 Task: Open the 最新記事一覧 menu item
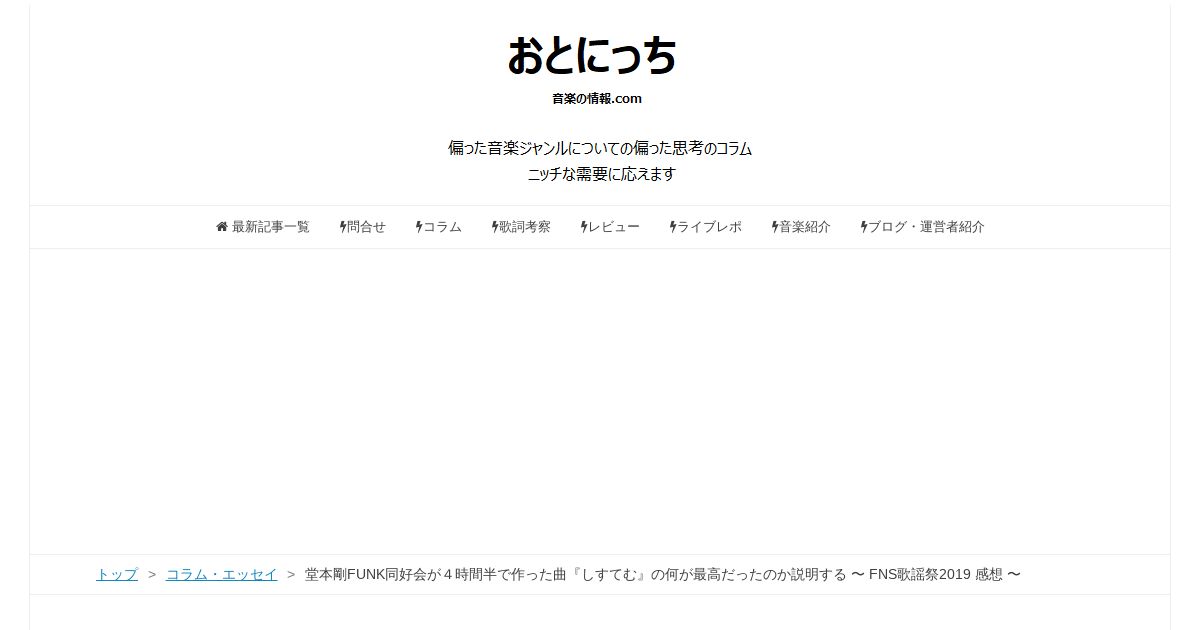coord(263,227)
